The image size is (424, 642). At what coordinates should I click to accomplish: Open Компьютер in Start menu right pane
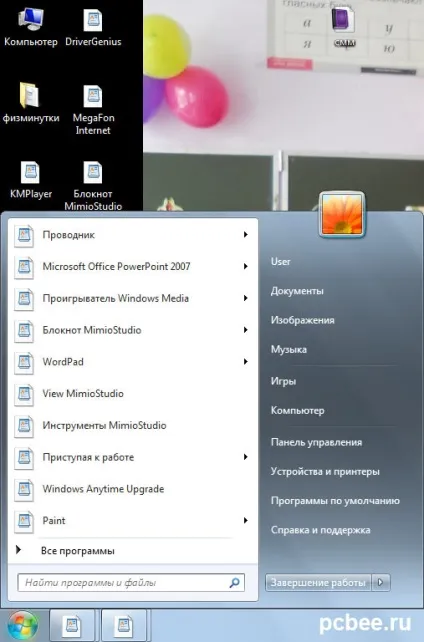point(298,411)
